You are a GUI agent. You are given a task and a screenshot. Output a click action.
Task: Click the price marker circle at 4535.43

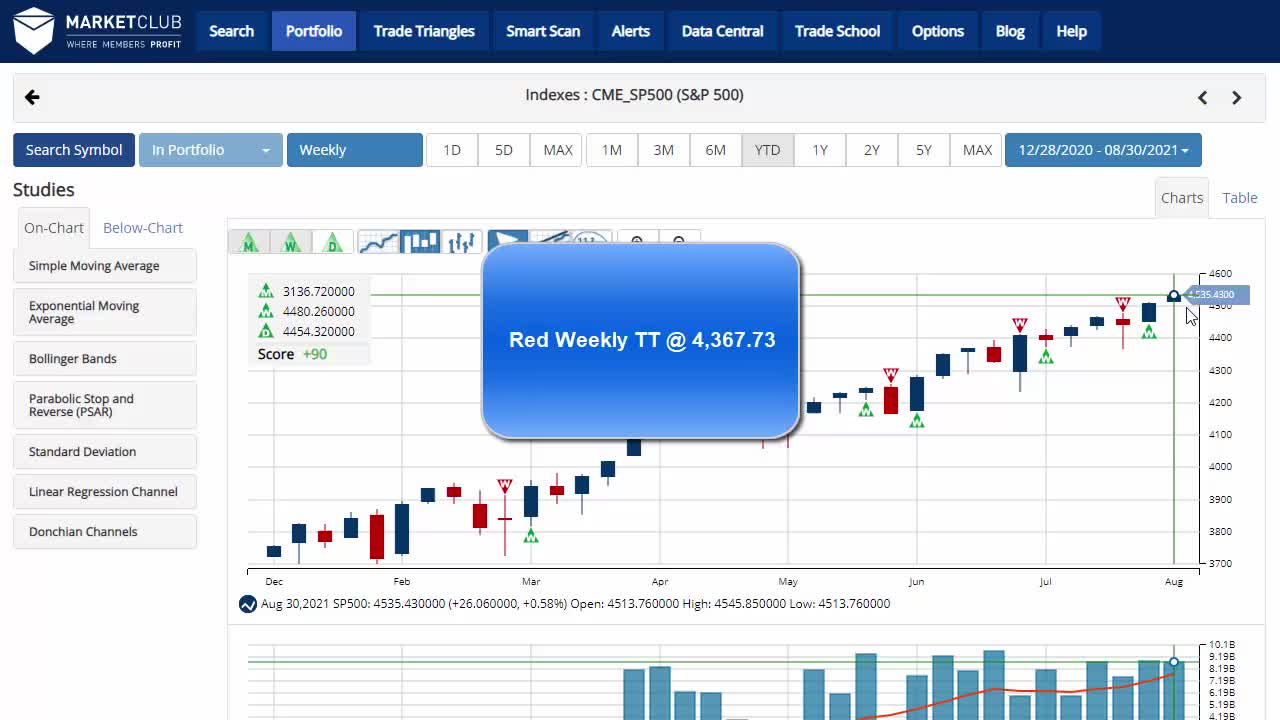tap(1174, 296)
